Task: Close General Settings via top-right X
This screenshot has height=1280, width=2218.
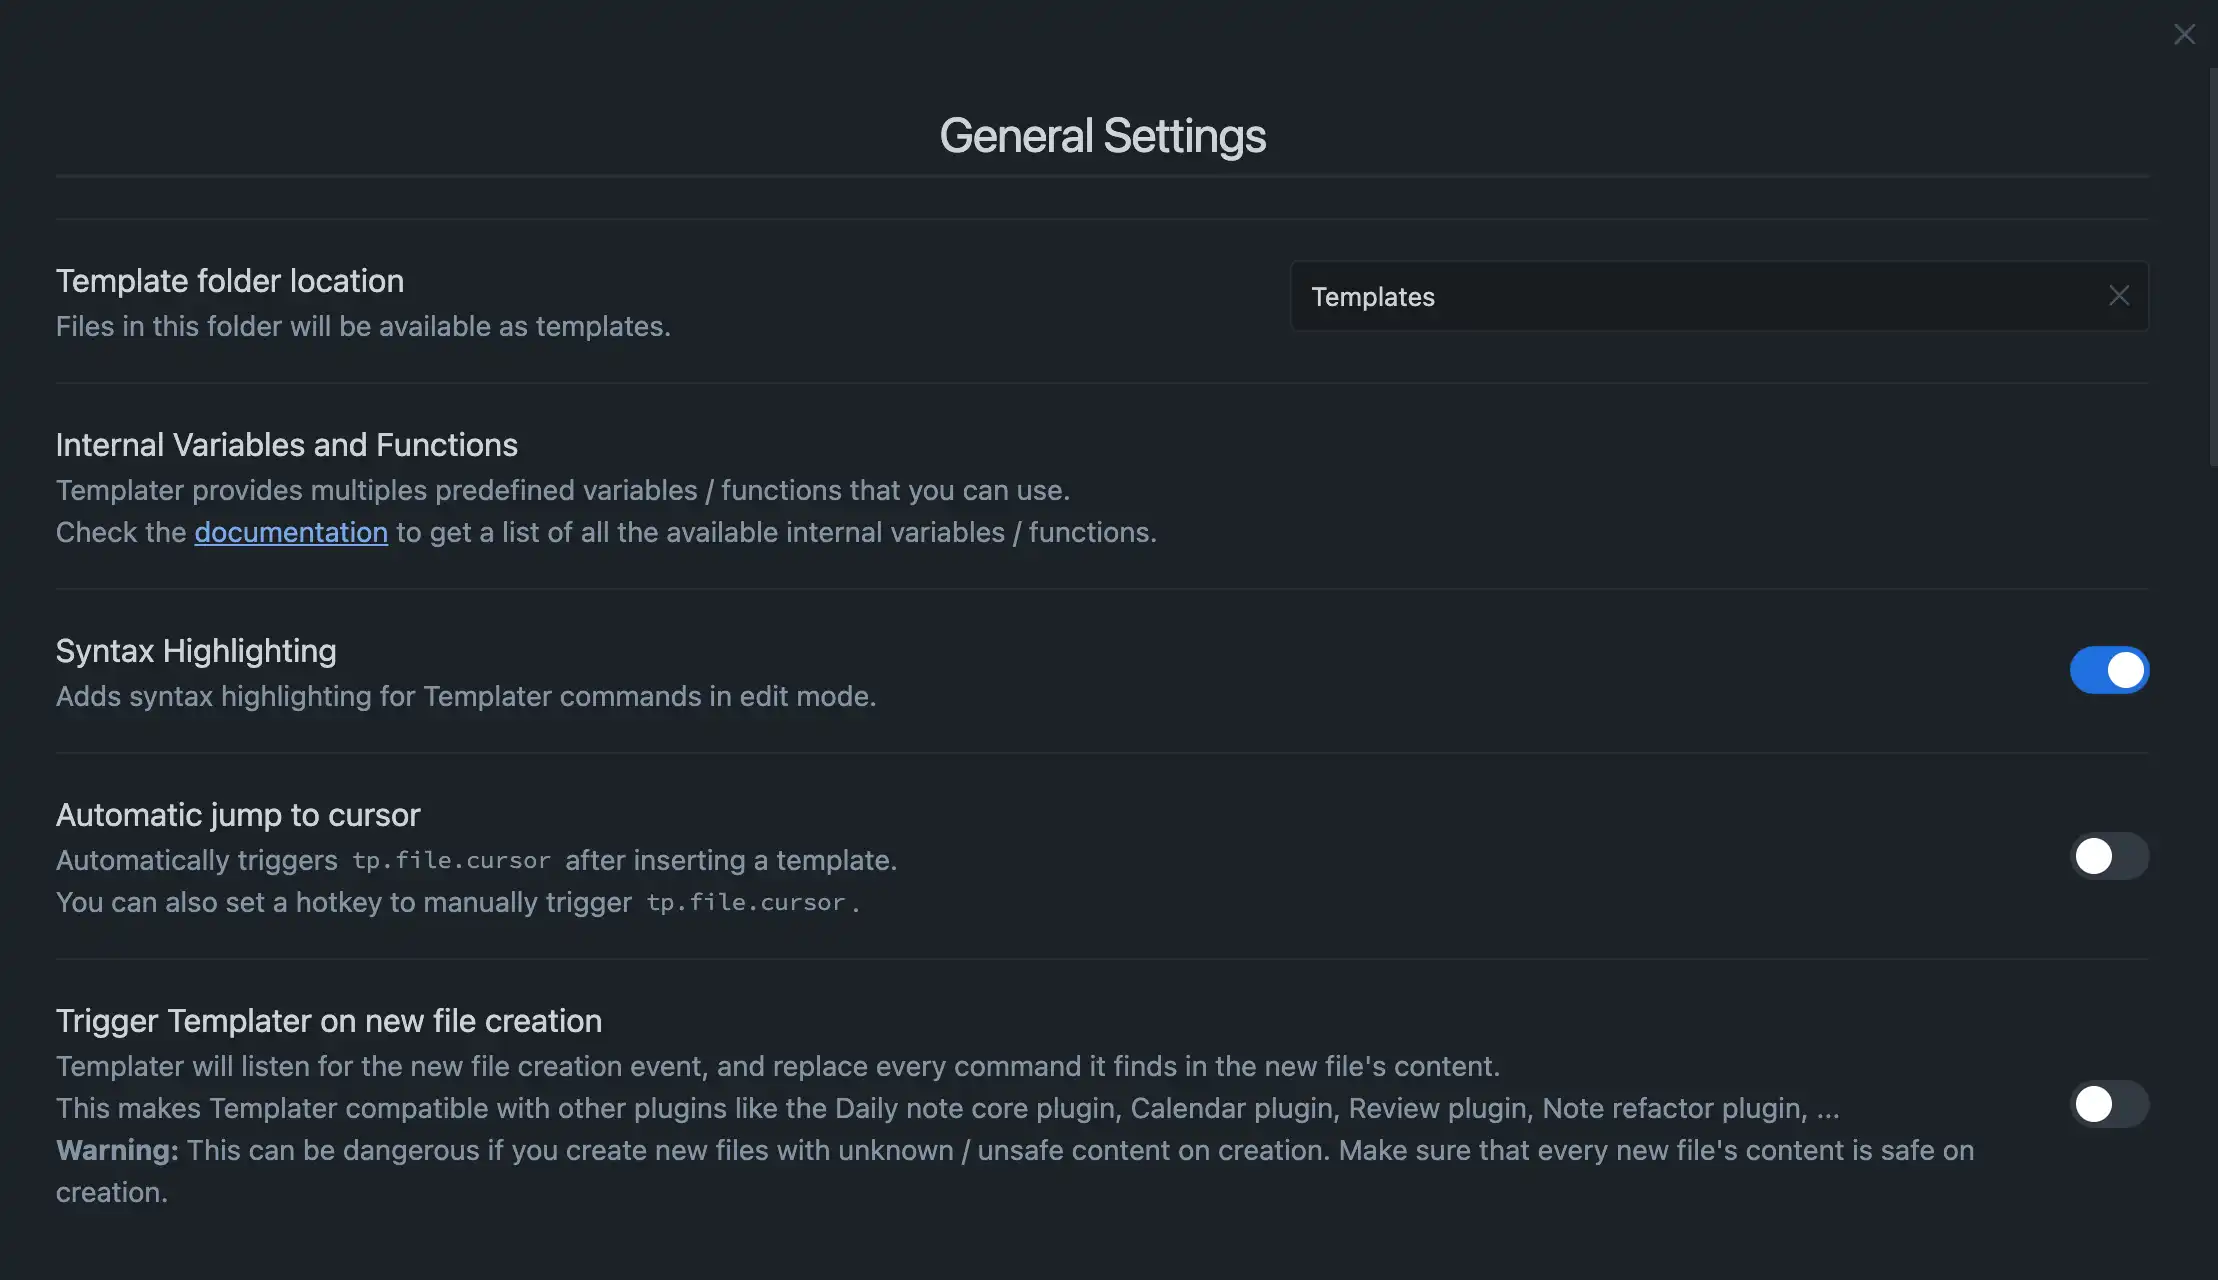Action: (2185, 33)
